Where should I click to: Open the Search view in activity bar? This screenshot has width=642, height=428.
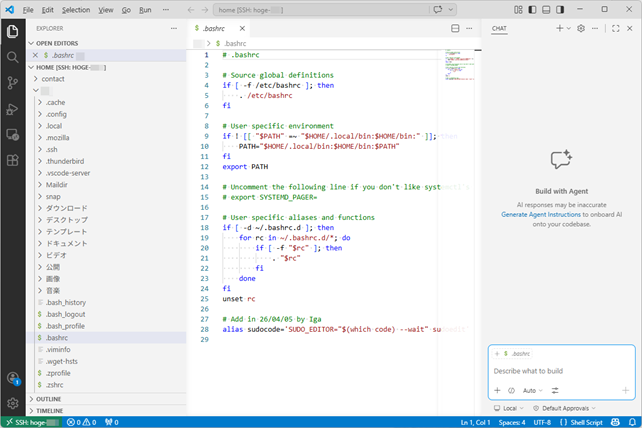tap(13, 57)
